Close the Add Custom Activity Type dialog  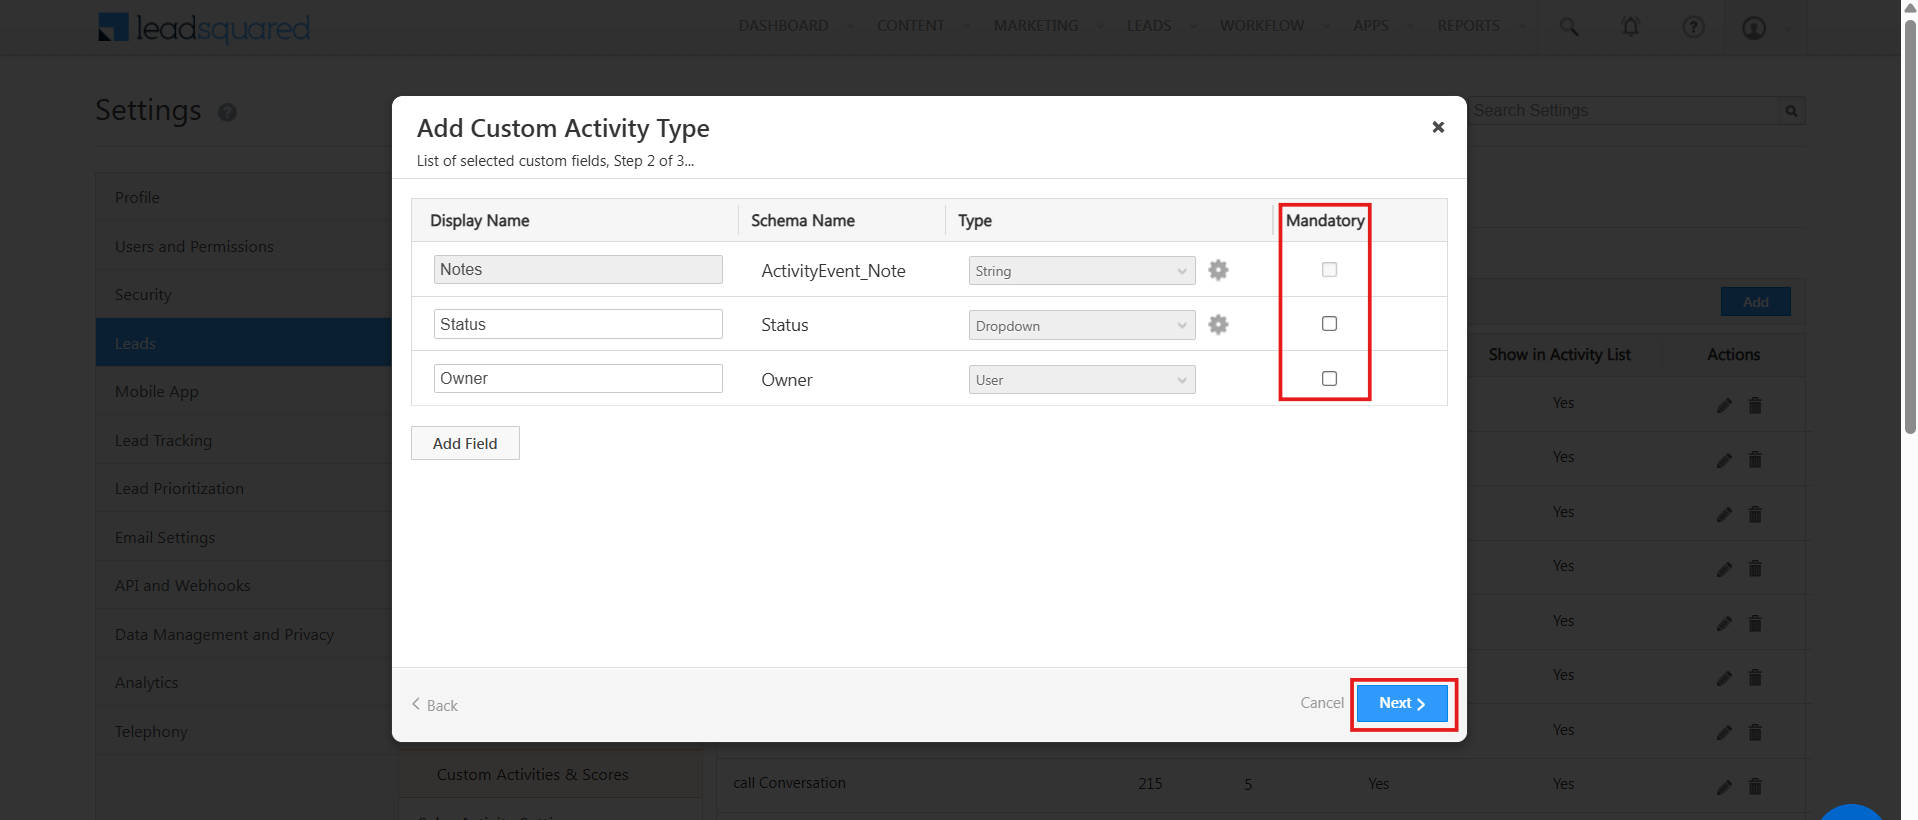click(x=1438, y=127)
